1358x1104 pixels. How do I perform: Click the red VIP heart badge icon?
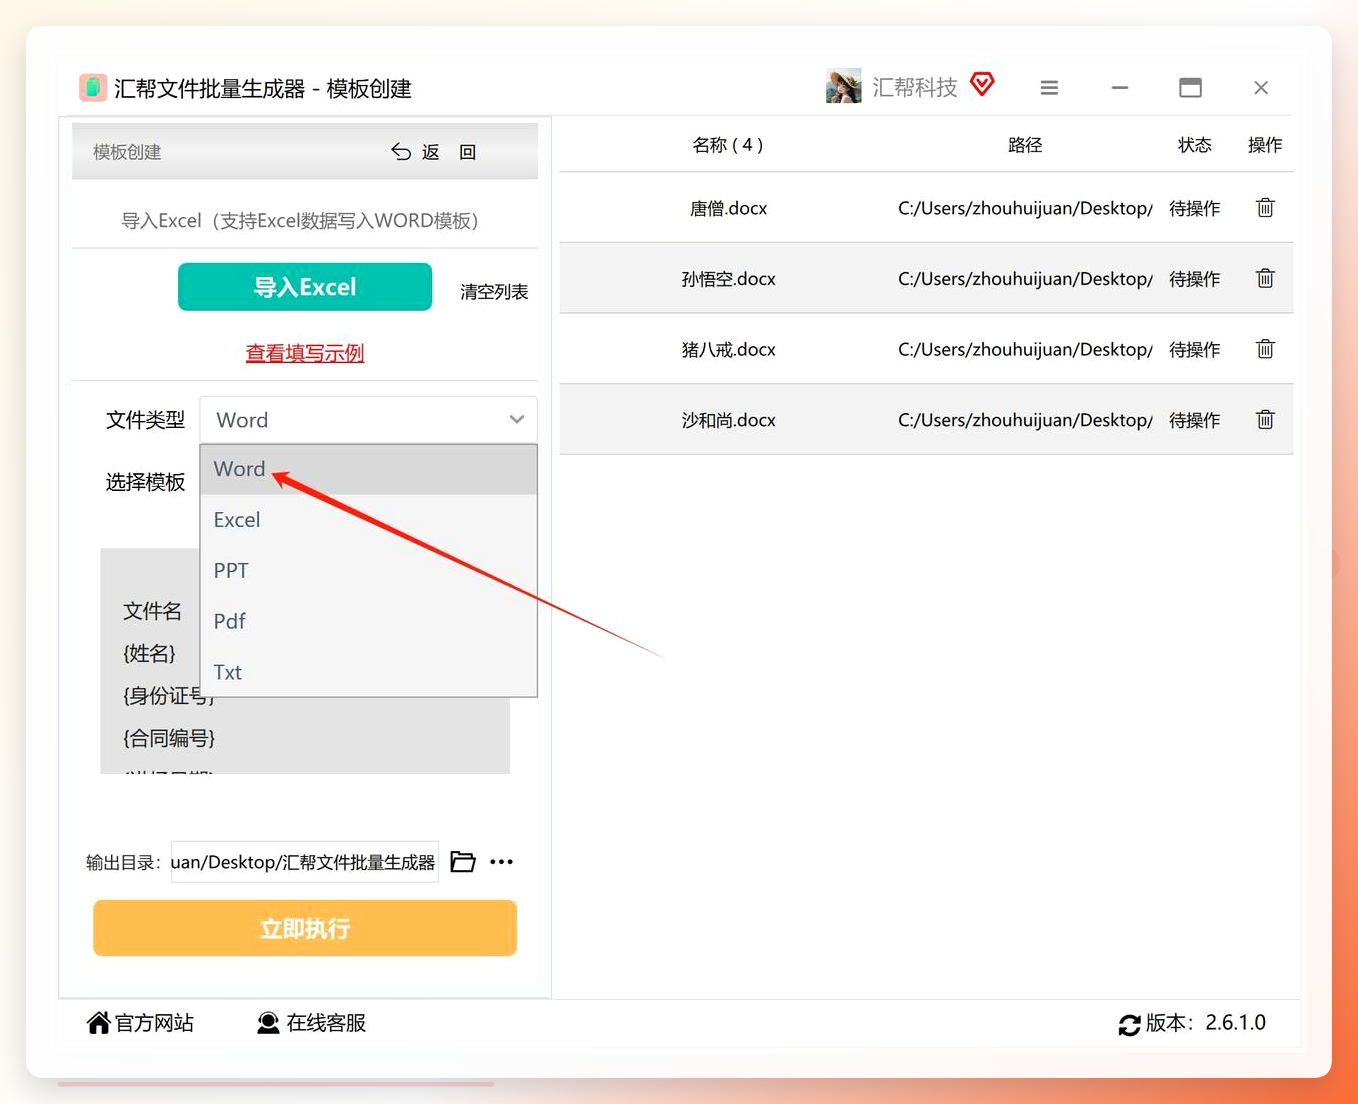click(983, 85)
